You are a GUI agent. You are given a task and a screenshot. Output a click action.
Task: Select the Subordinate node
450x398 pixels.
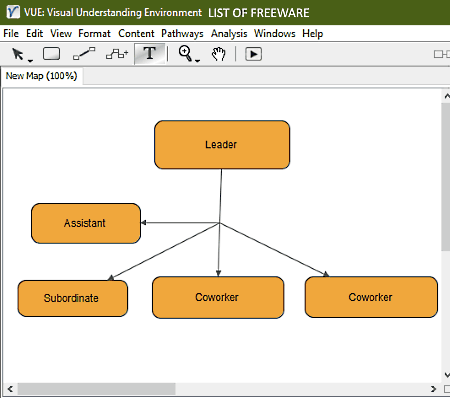pyautogui.click(x=73, y=298)
